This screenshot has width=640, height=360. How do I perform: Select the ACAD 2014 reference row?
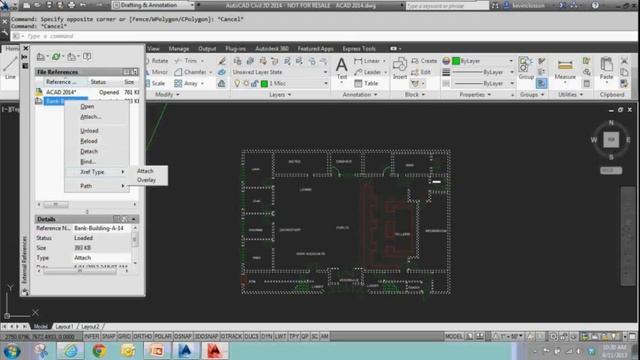[x=87, y=92]
